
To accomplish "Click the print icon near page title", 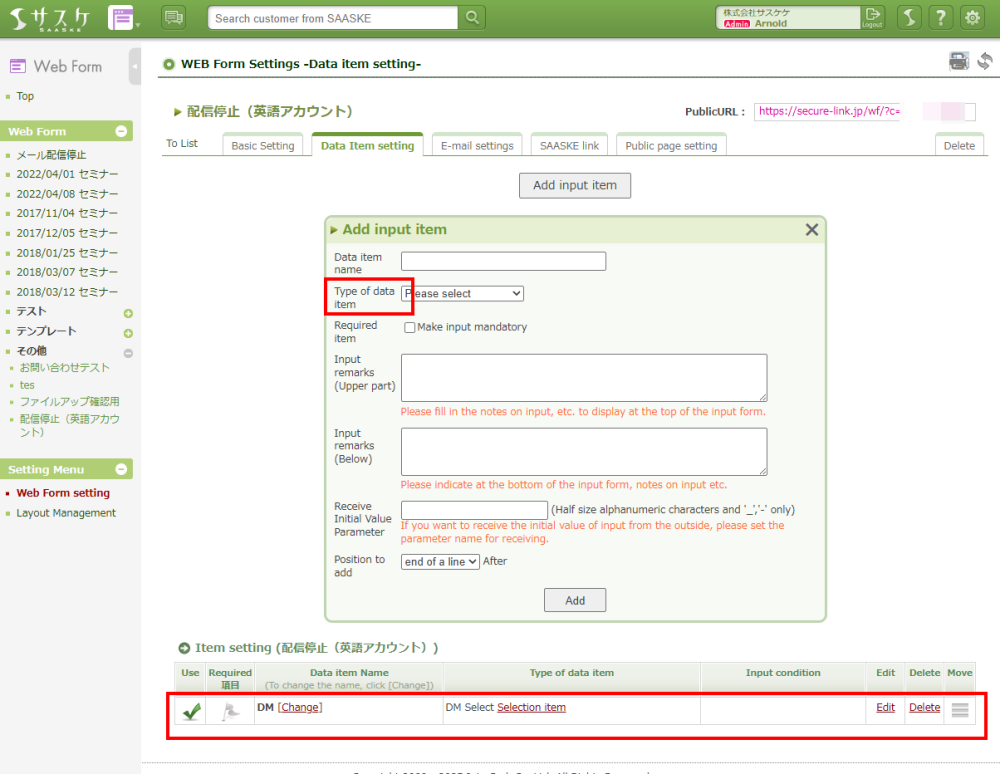I will pyautogui.click(x=959, y=61).
